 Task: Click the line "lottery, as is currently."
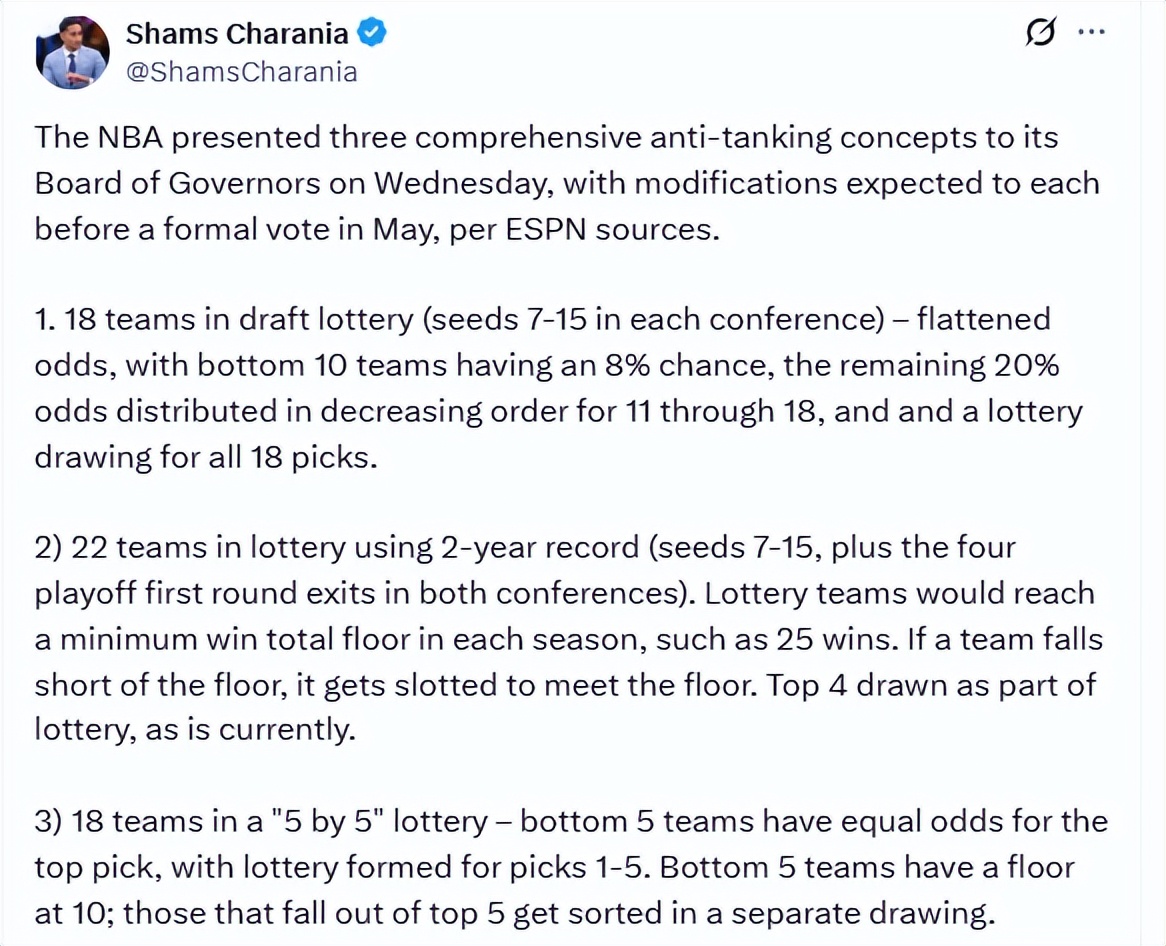point(195,730)
